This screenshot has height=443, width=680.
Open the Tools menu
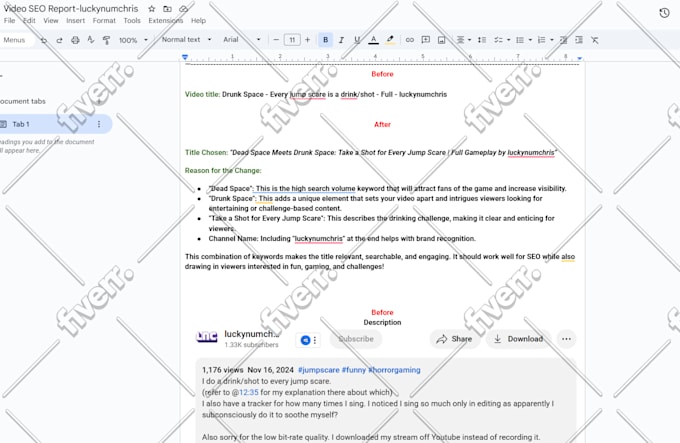[x=132, y=20]
